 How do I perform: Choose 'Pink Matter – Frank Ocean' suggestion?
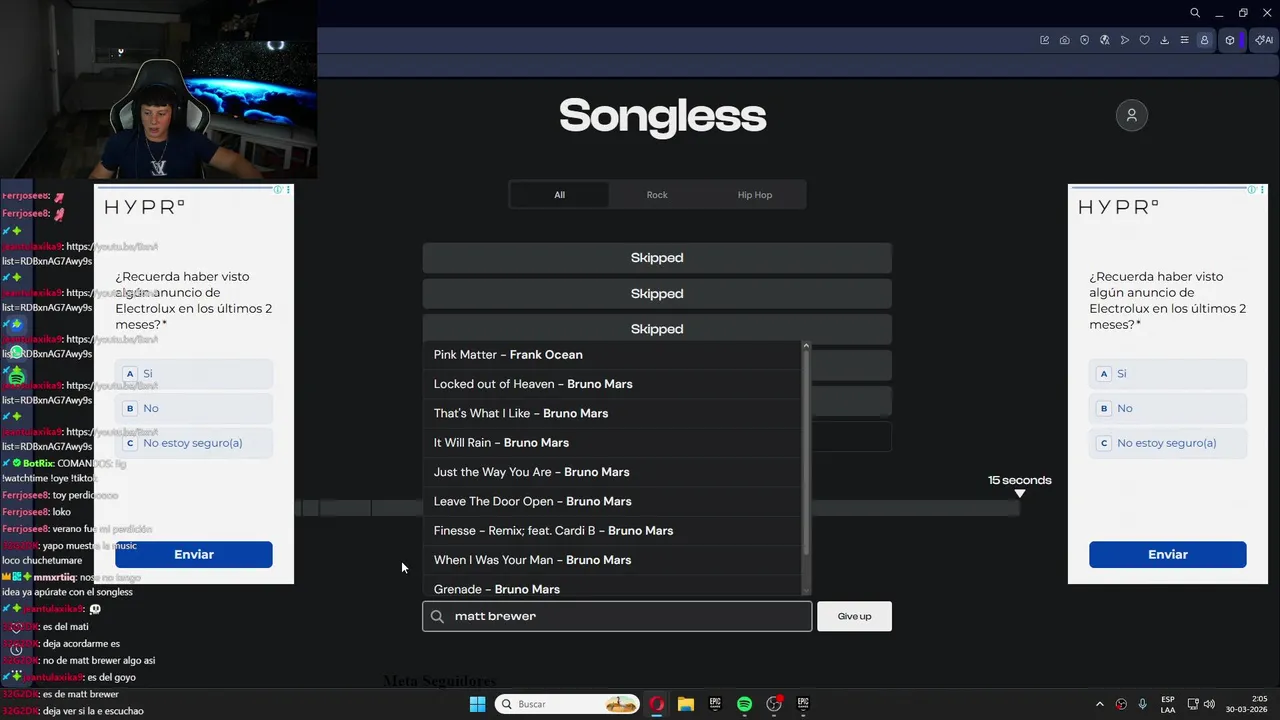pyautogui.click(x=612, y=355)
